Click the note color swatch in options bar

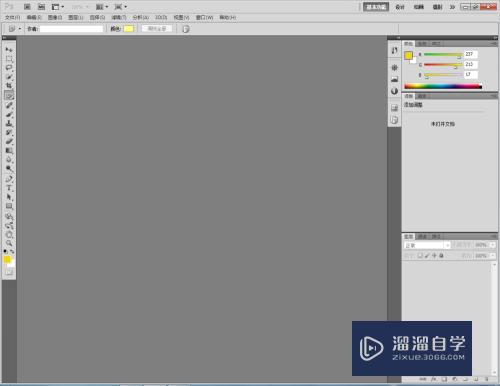(x=128, y=29)
